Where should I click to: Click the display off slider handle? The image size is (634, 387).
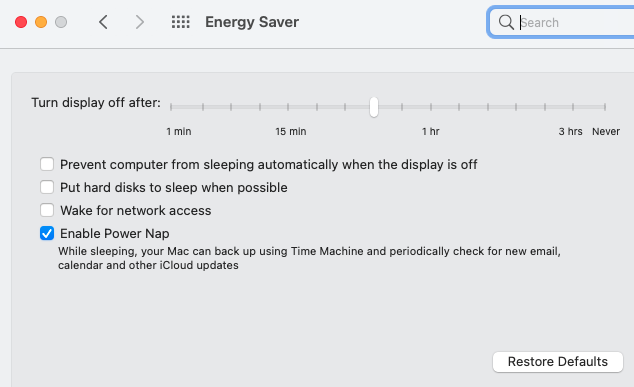374,107
